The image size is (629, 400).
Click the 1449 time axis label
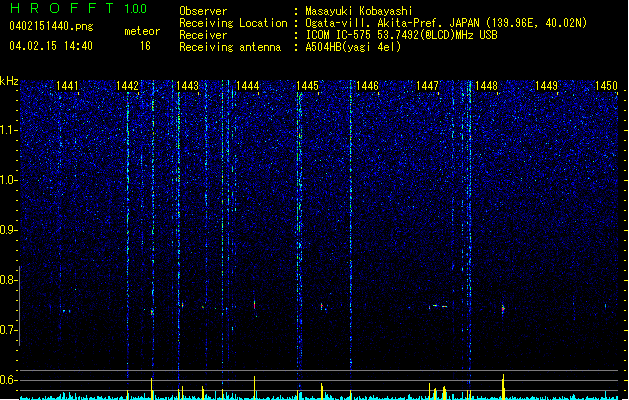pyautogui.click(x=546, y=85)
